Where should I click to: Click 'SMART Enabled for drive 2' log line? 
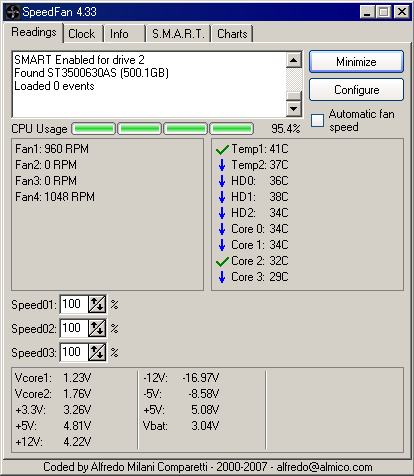[79, 60]
